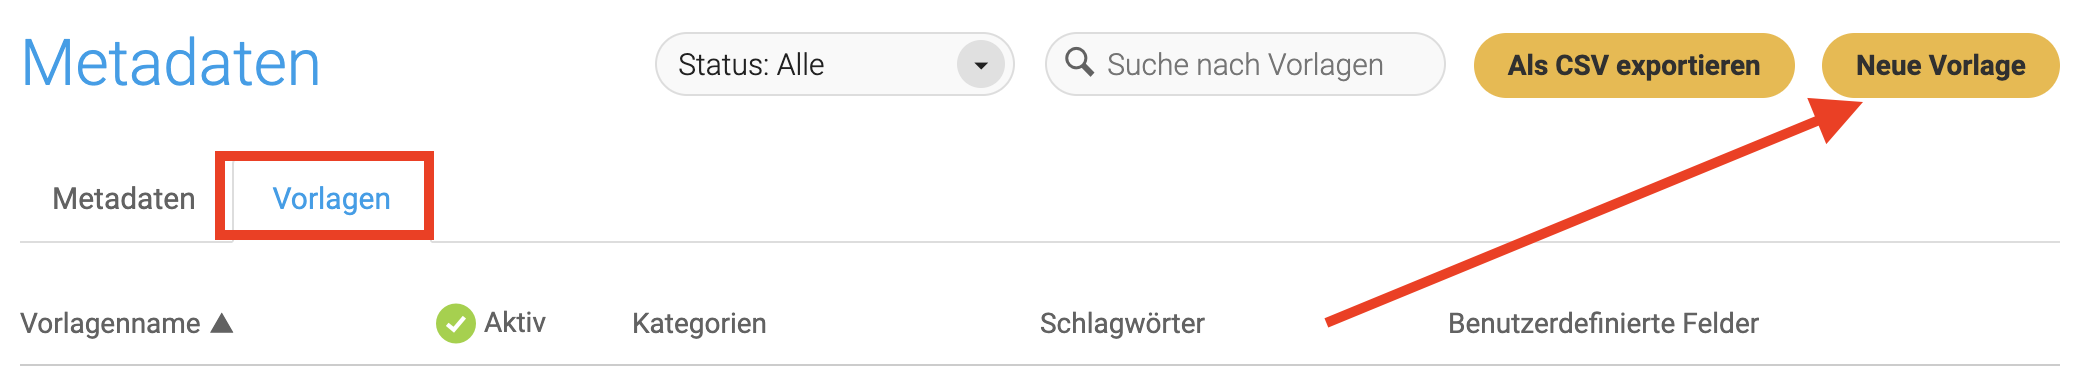Select the Status: Alle label text
The width and height of the screenshot is (2078, 378).
click(751, 65)
